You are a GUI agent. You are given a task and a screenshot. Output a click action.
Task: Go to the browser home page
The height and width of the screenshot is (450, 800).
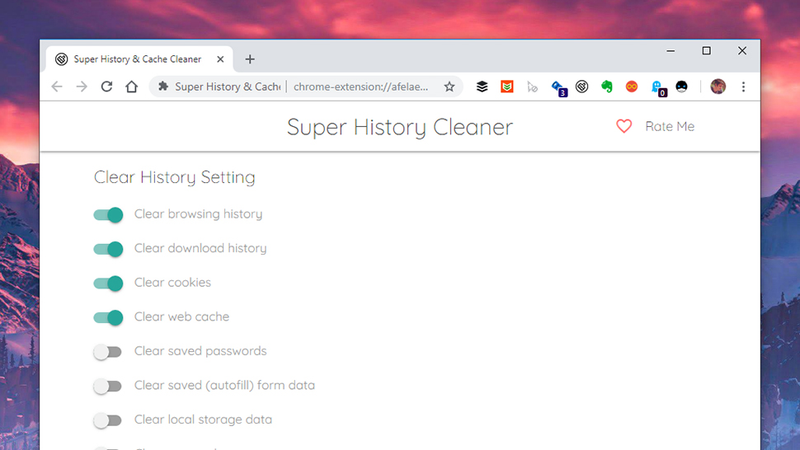132,87
